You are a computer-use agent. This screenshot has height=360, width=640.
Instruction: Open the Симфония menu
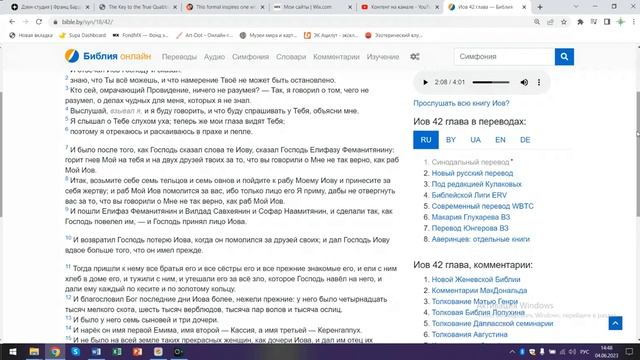click(x=250, y=57)
